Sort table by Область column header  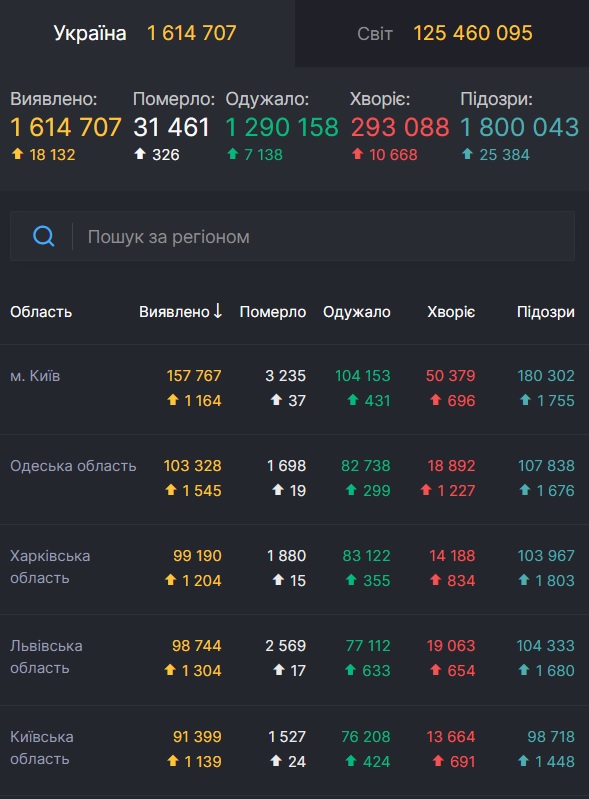click(41, 311)
